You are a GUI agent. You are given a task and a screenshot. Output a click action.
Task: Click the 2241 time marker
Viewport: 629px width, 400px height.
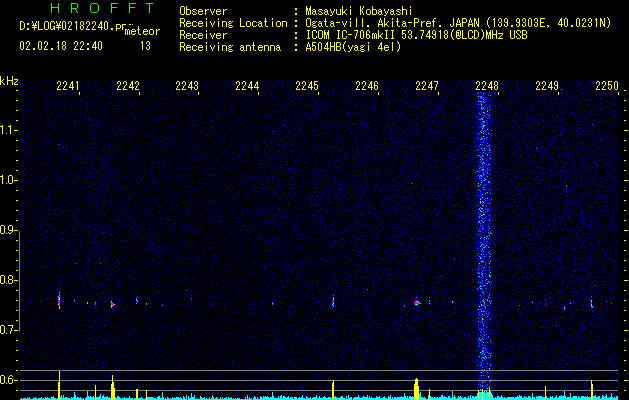click(x=68, y=86)
